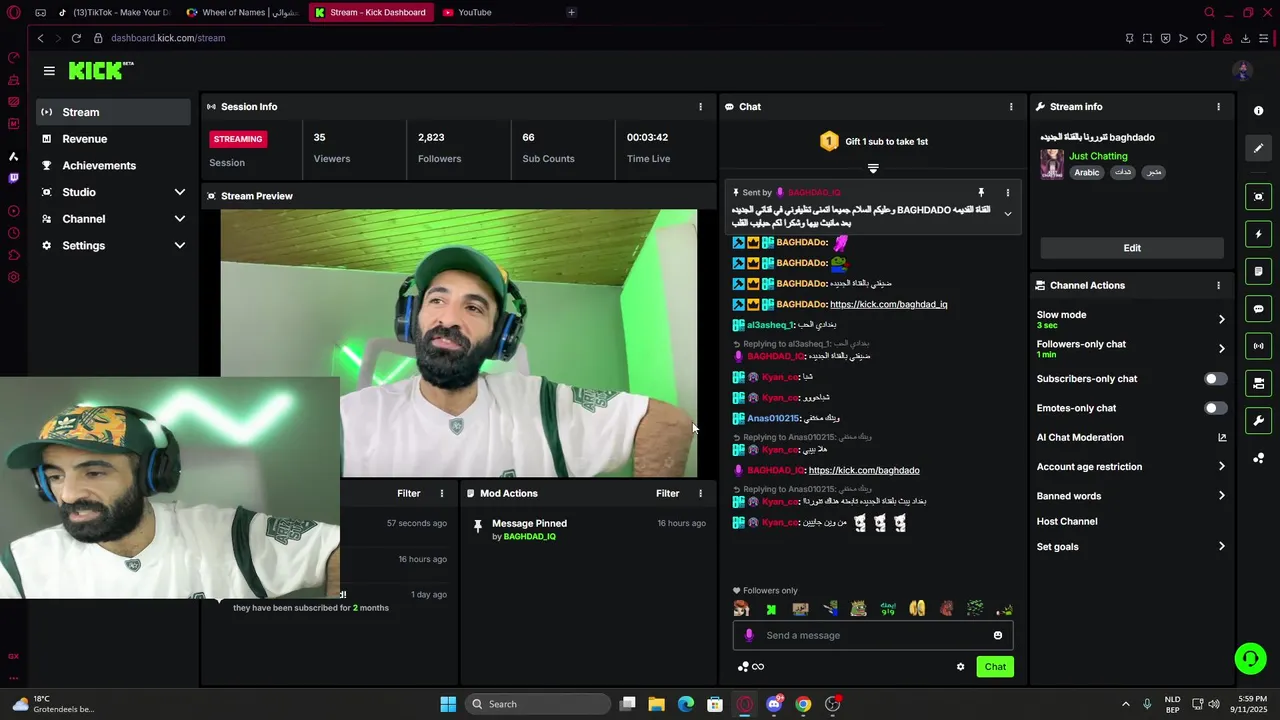1280x720 pixels.
Task: Open Chat panel three-dot options menu
Action: click(x=1011, y=106)
